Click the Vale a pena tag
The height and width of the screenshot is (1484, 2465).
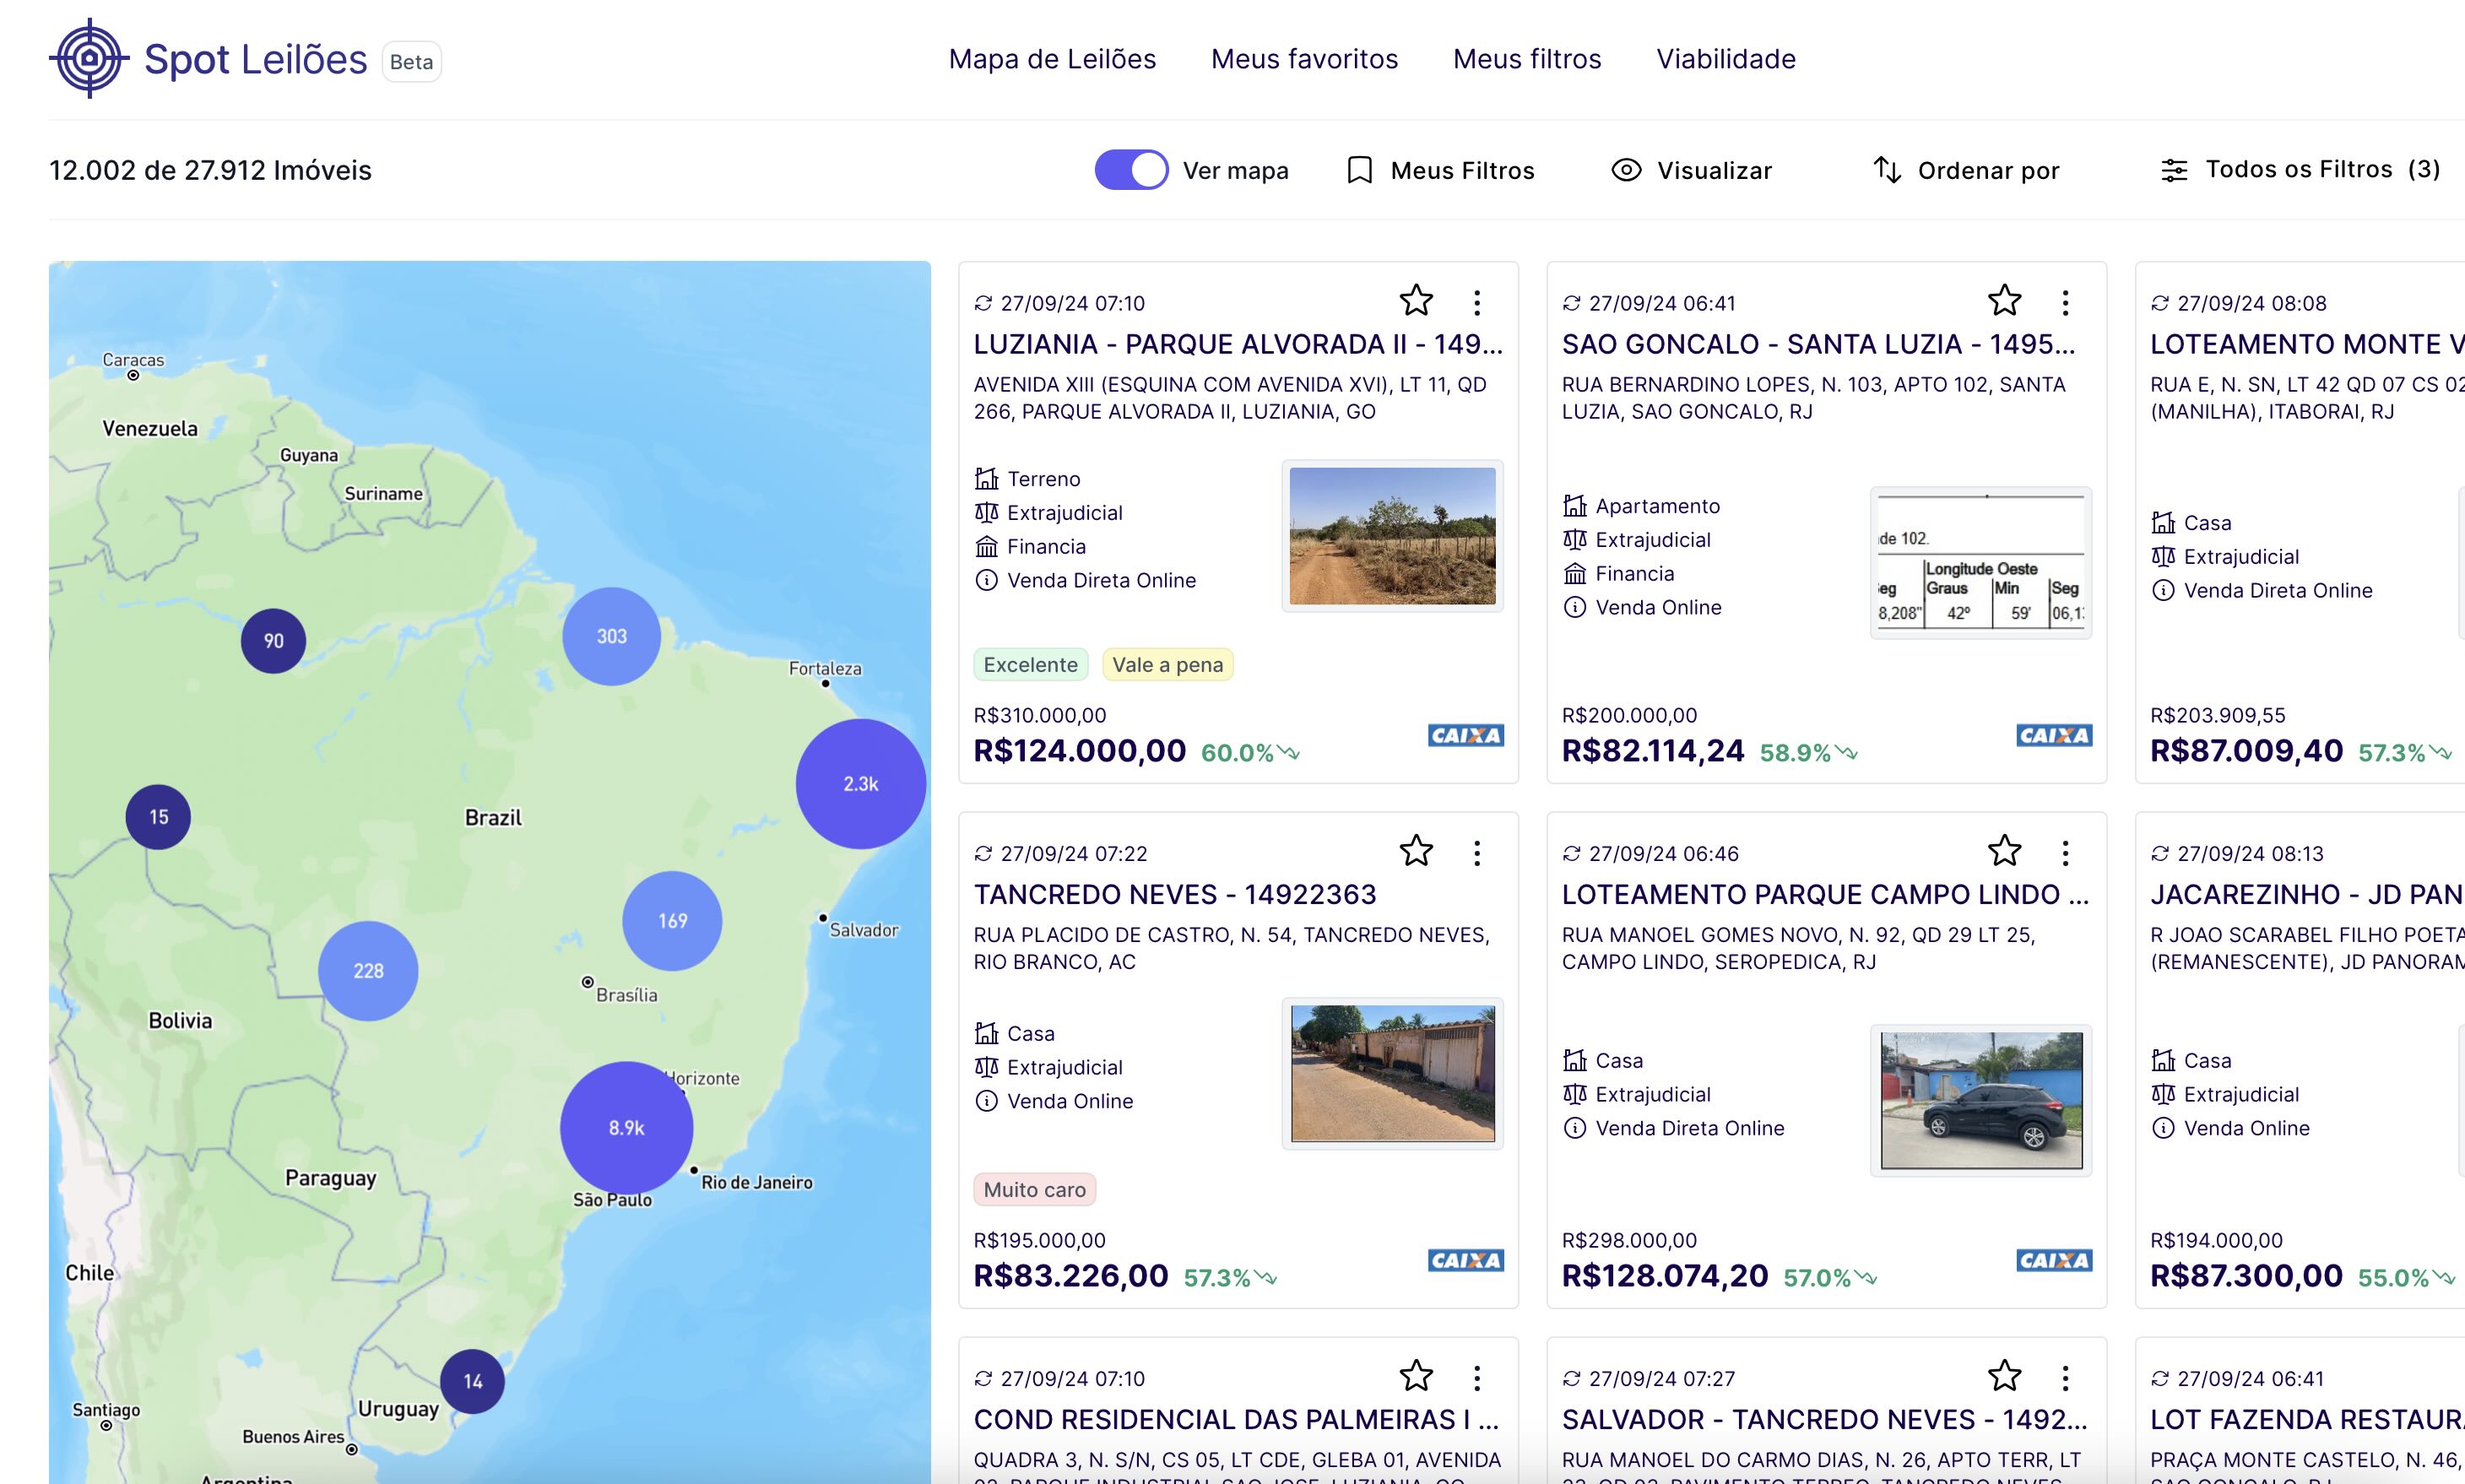tap(1167, 665)
